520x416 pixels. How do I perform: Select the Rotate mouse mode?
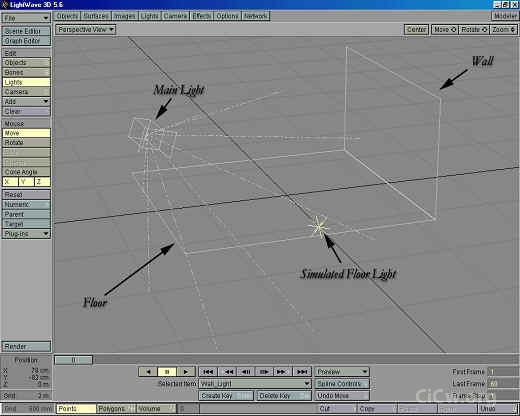pyautogui.click(x=26, y=143)
